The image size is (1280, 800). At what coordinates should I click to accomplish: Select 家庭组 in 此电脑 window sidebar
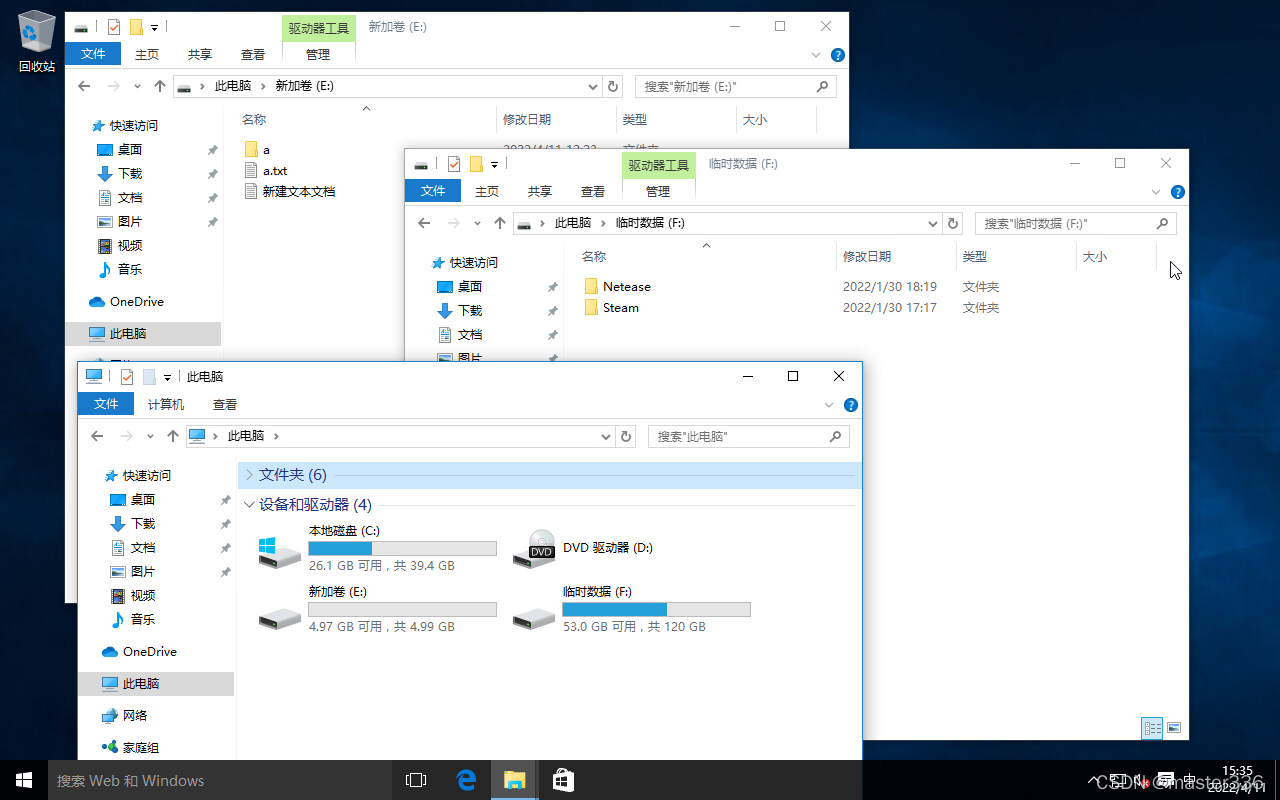pyautogui.click(x=141, y=748)
